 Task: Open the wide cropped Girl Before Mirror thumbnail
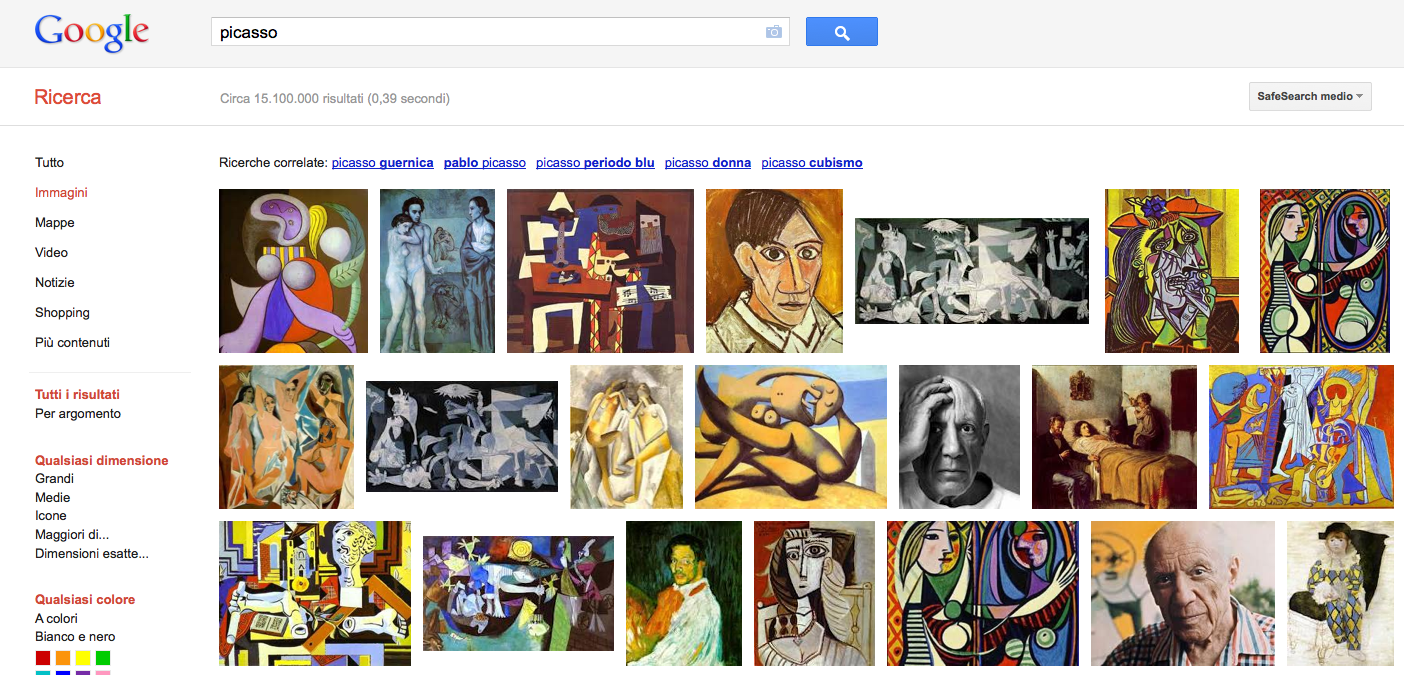point(983,593)
